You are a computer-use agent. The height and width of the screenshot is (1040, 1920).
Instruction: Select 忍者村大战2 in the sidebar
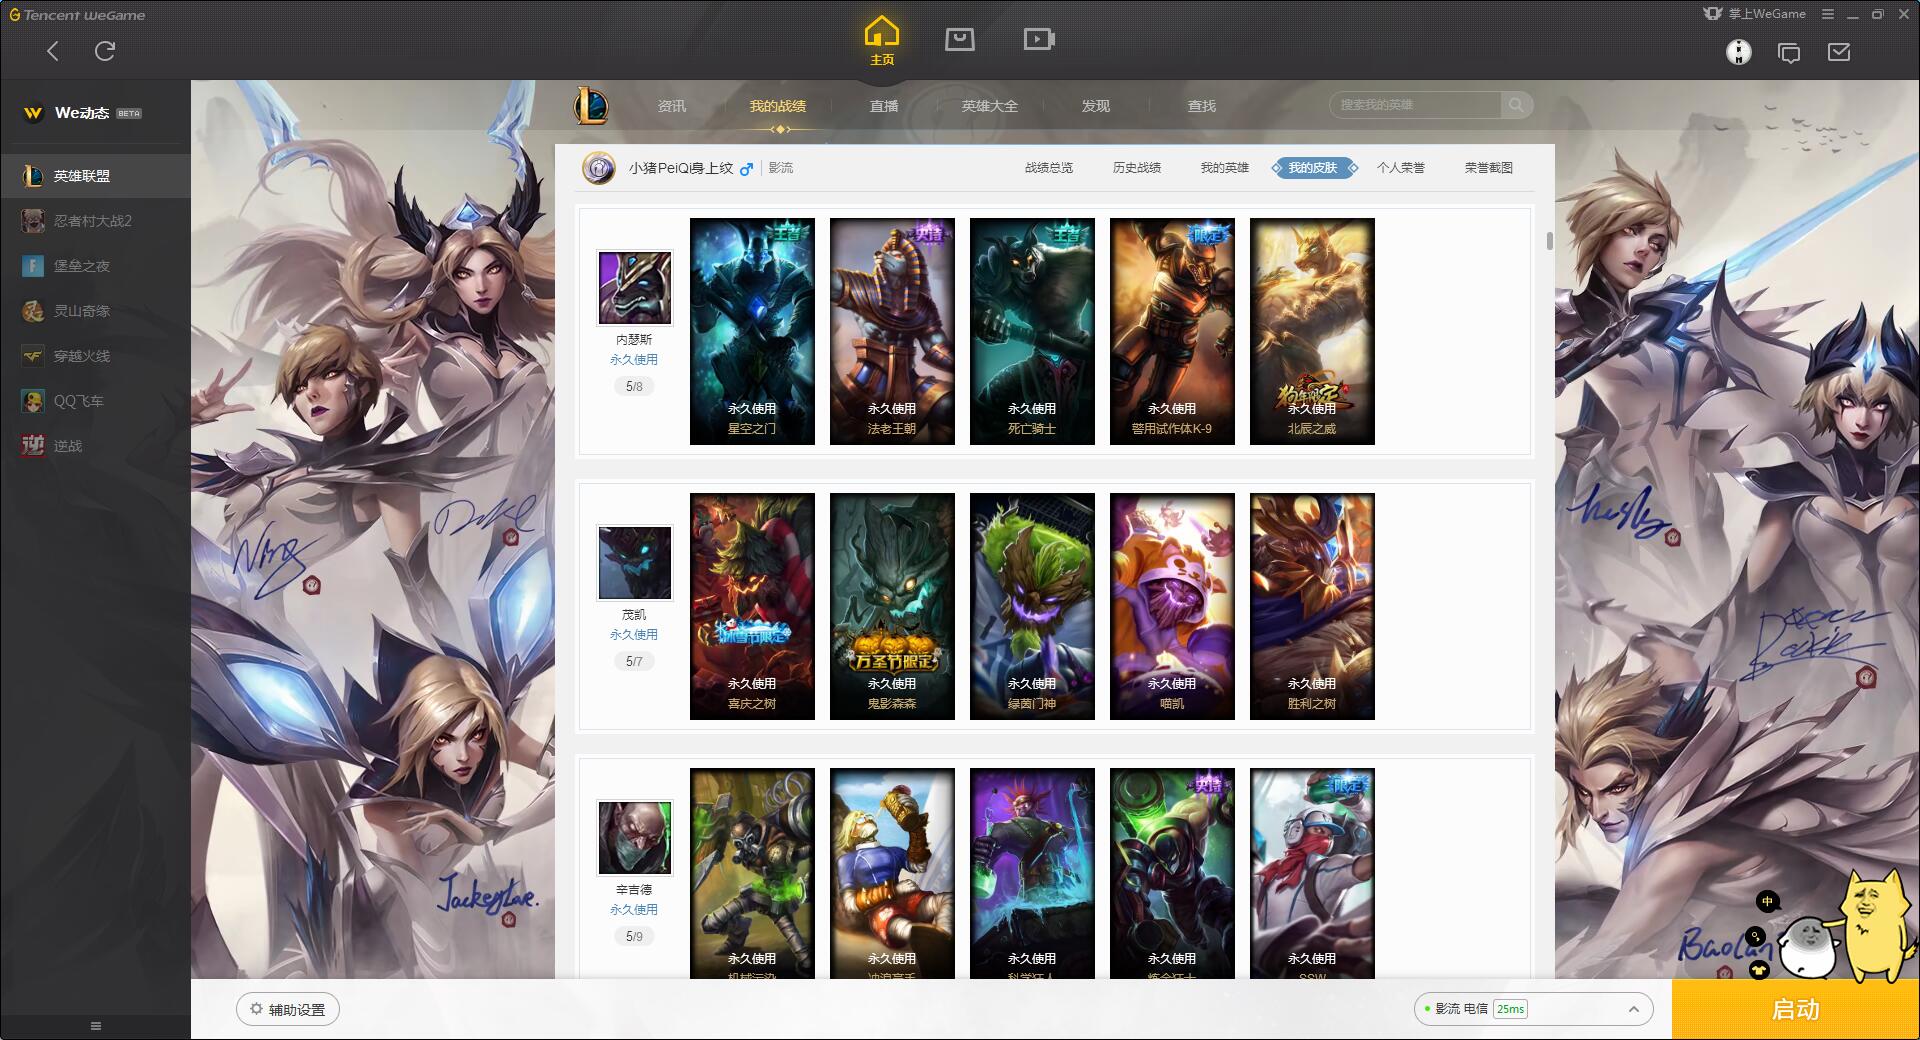coord(95,221)
